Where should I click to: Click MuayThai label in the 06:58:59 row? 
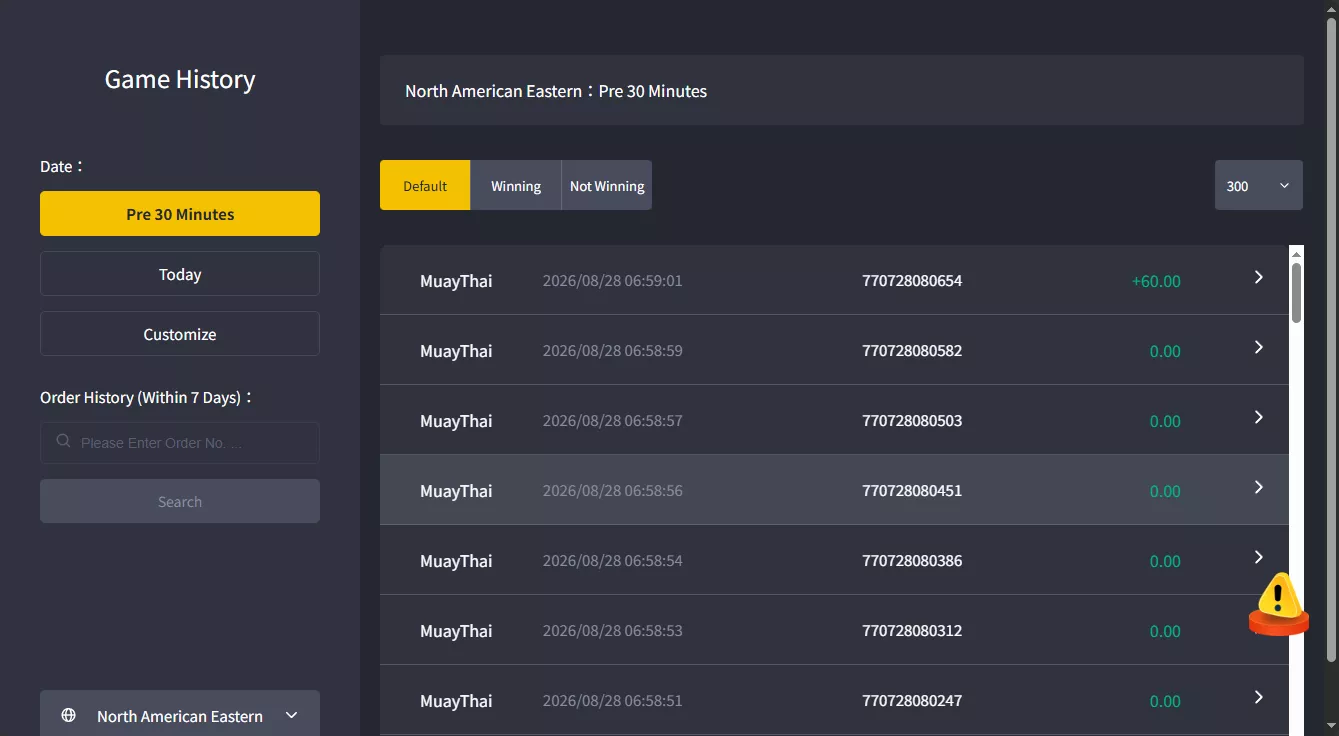coord(456,351)
